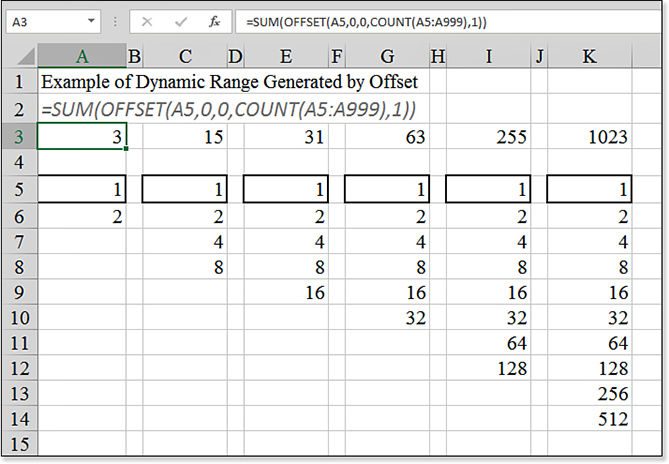
Task: Select column I header
Action: point(489,56)
